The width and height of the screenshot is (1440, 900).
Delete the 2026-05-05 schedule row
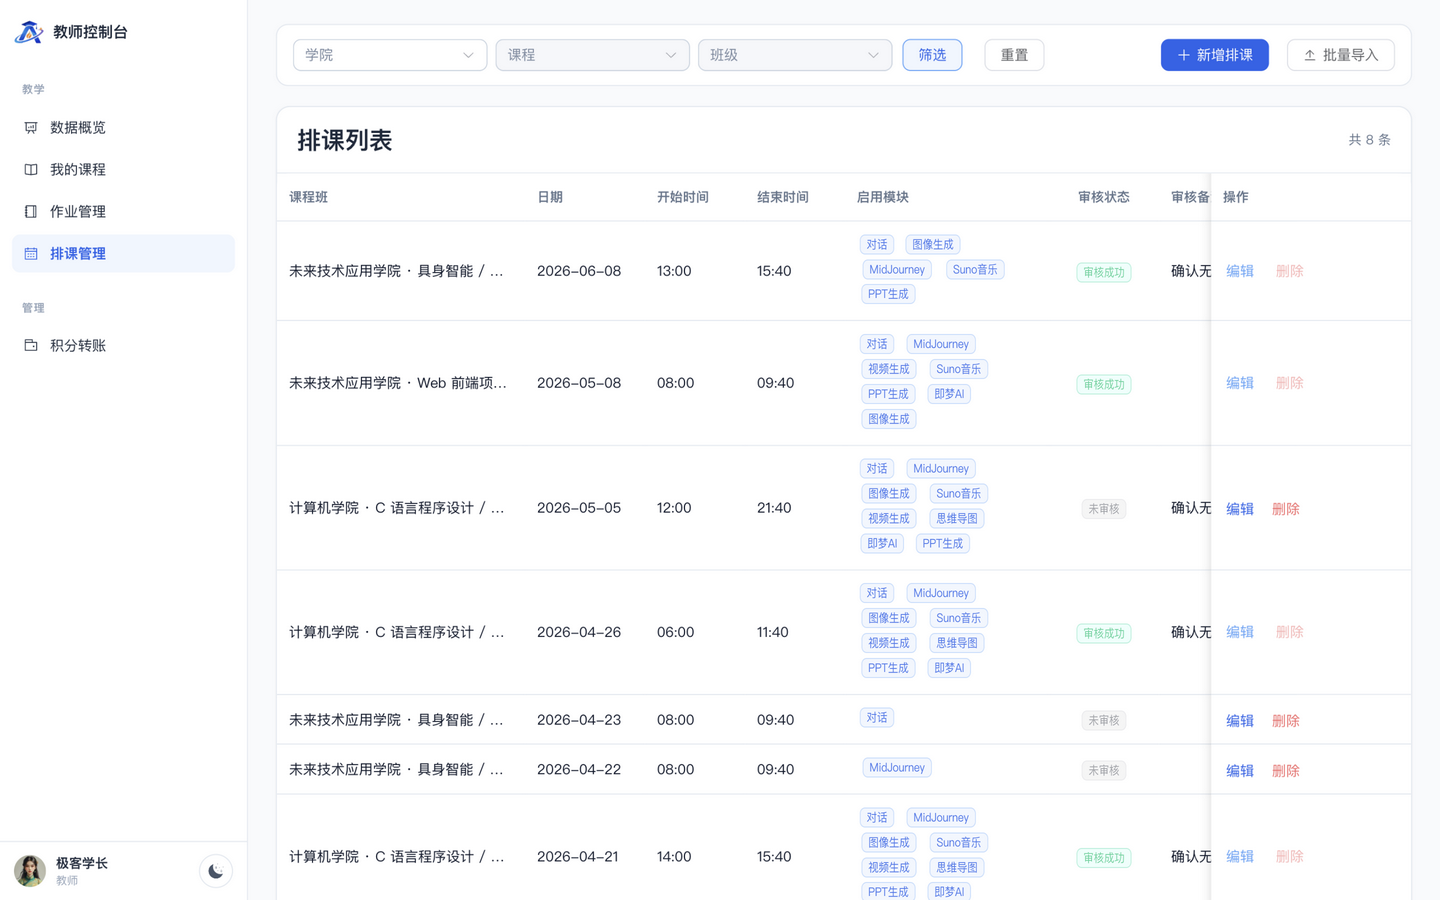[x=1286, y=509]
